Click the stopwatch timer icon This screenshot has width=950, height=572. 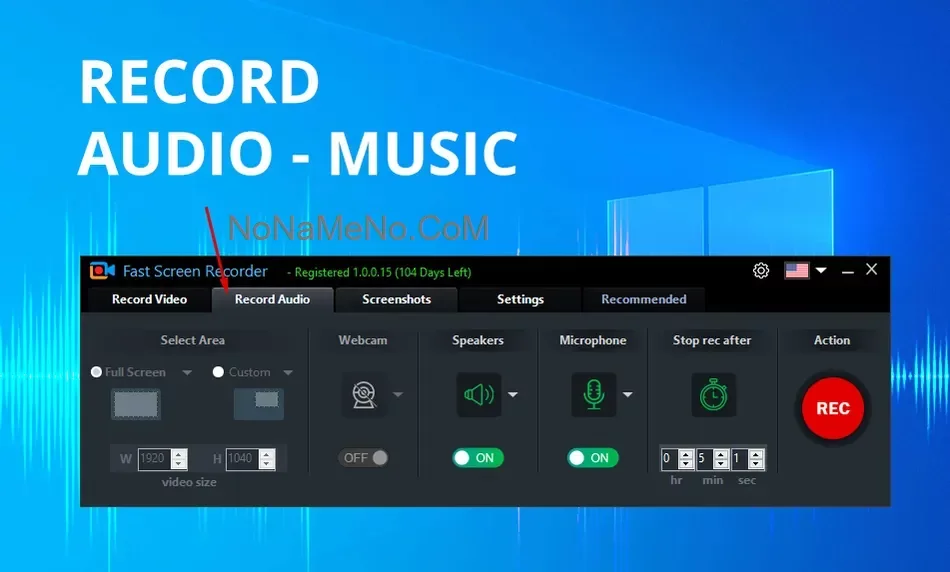pos(713,395)
